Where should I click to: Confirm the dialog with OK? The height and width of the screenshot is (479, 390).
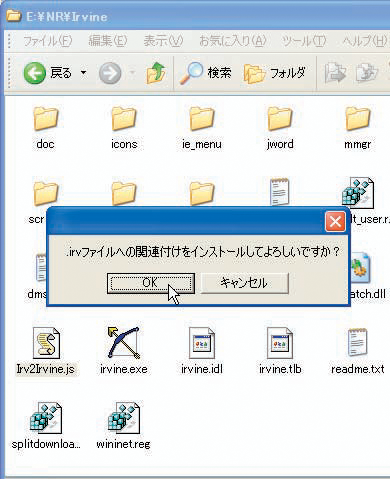pos(151,283)
